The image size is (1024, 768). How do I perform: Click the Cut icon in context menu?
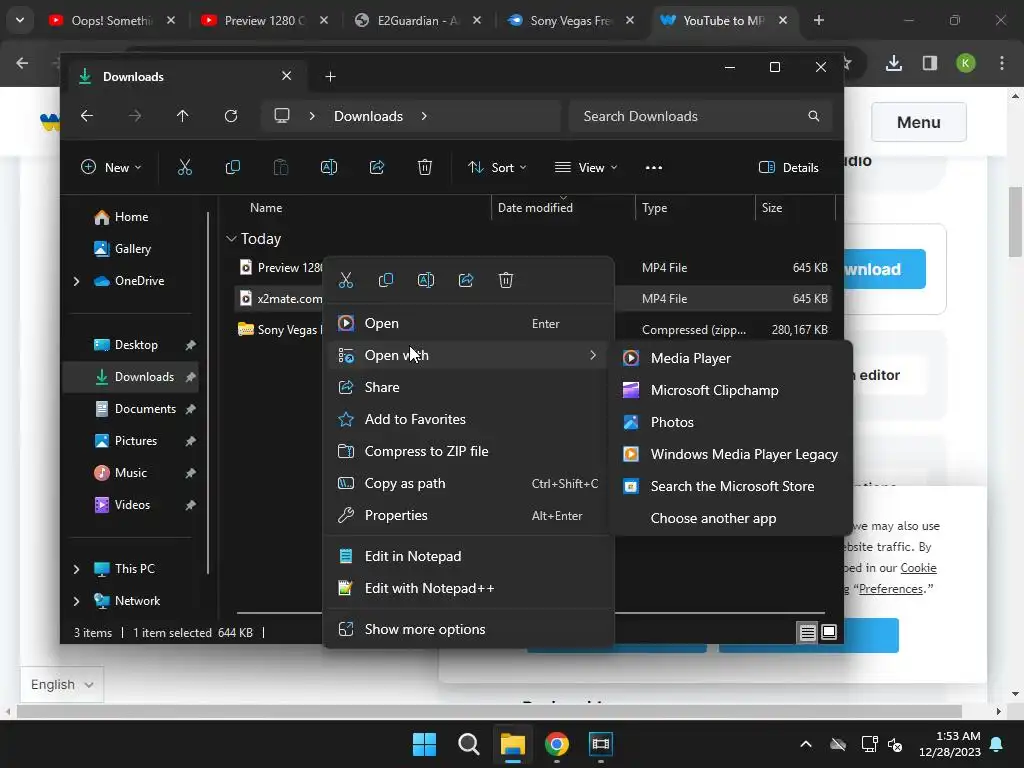click(x=346, y=281)
